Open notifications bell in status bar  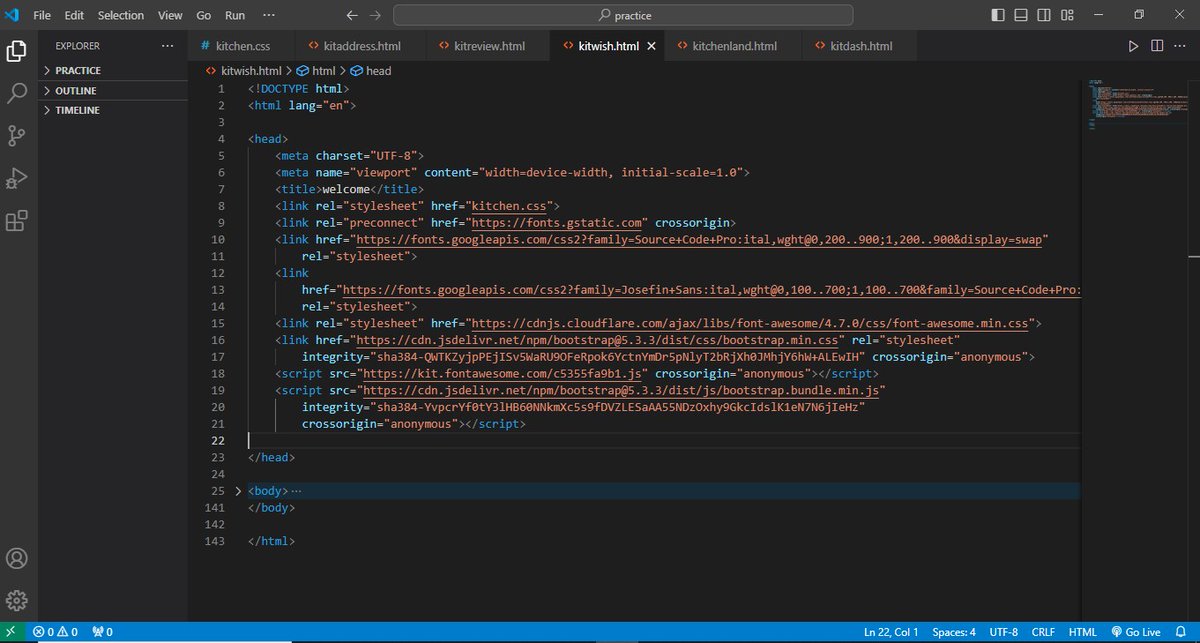pos(1180,632)
